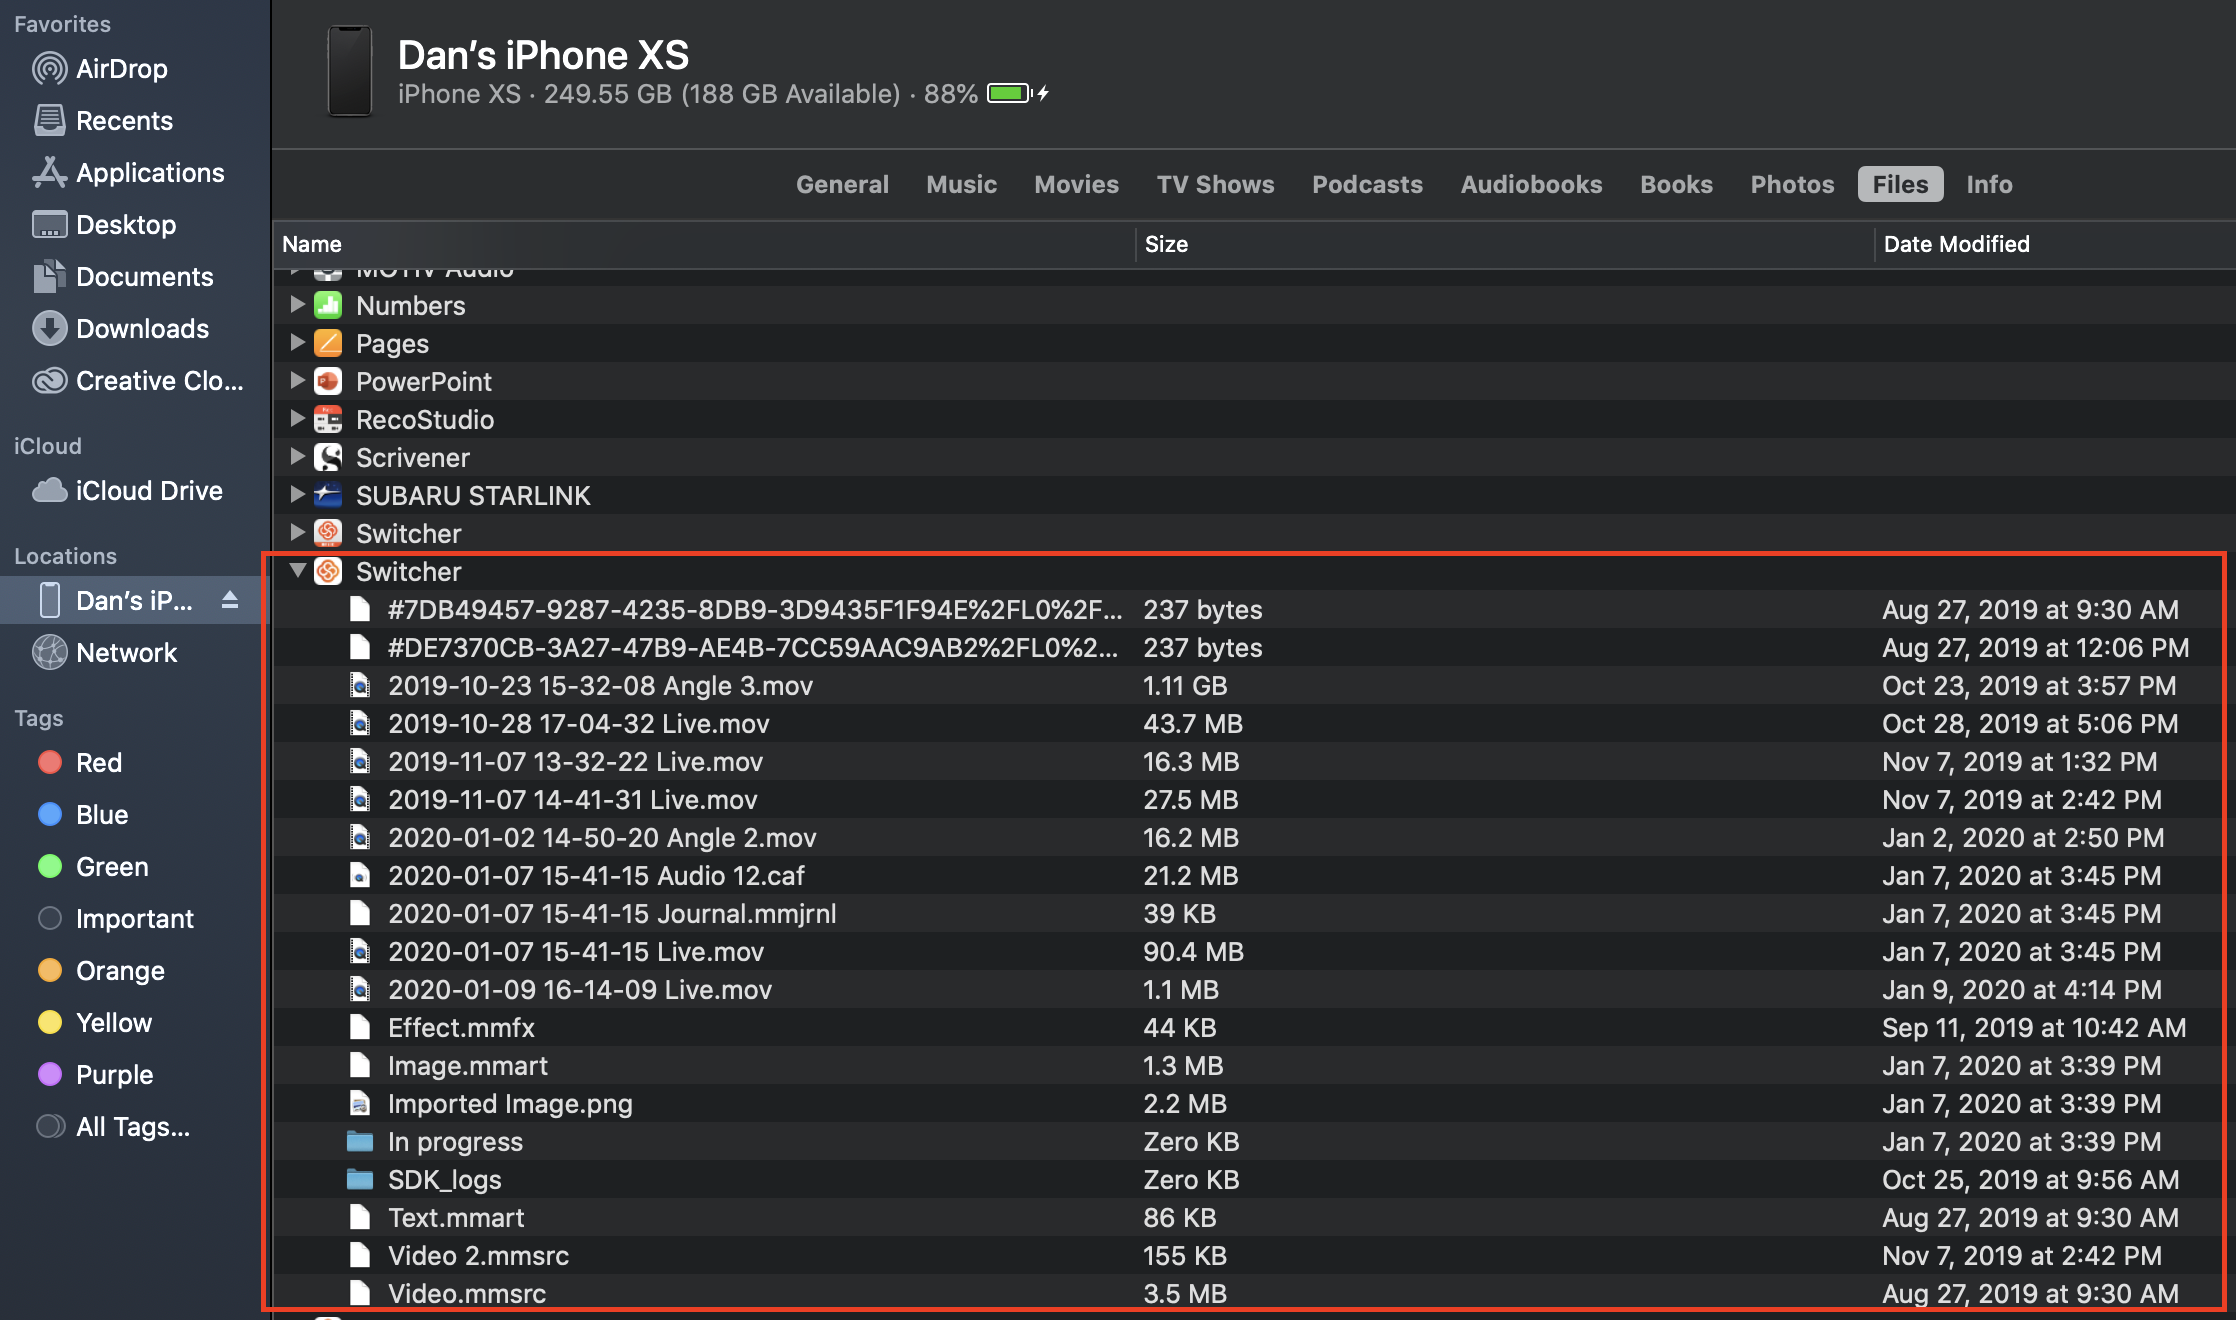2236x1320 pixels.
Task: Select the Files tab
Action: coord(1900,184)
